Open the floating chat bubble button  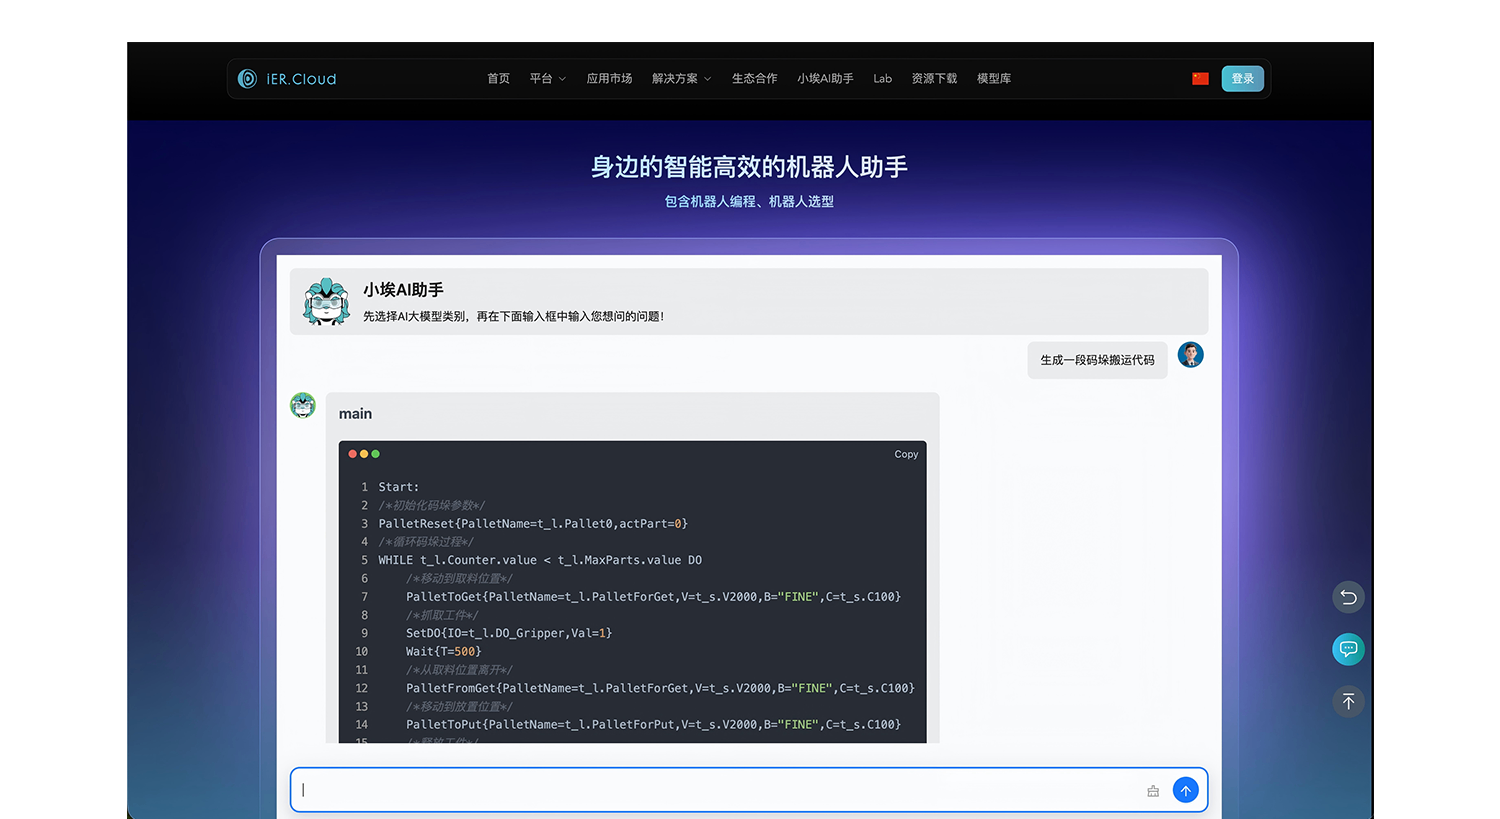coord(1348,649)
